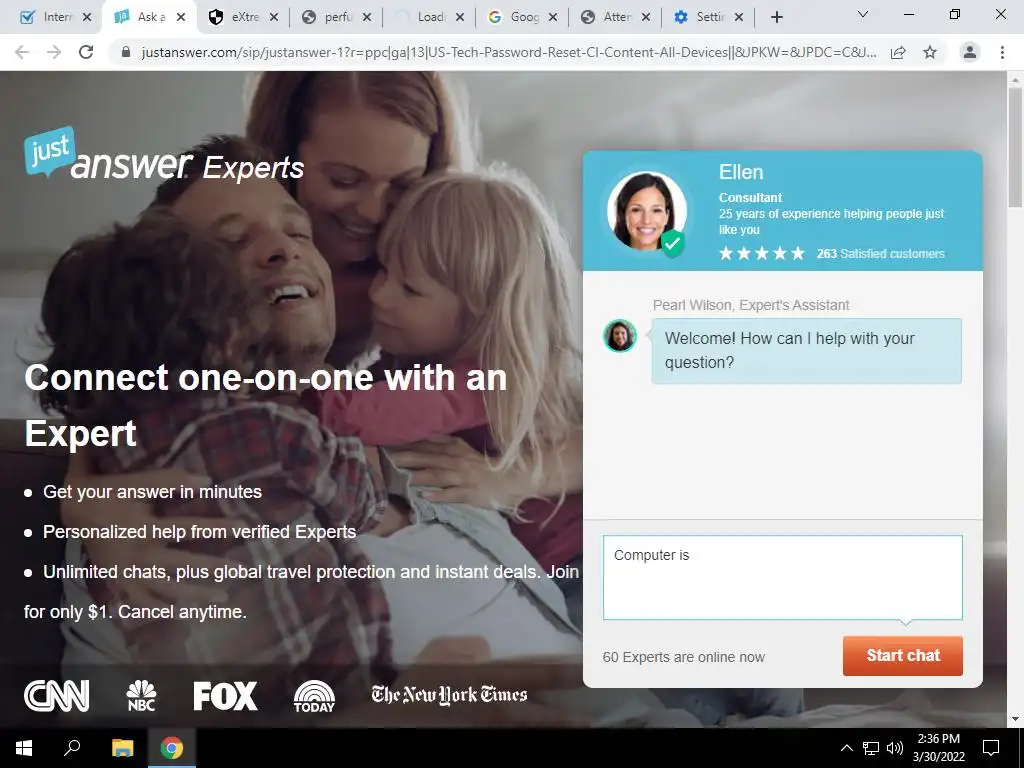This screenshot has height=768, width=1024.
Task: Click the CNN logo
Action: [57, 696]
